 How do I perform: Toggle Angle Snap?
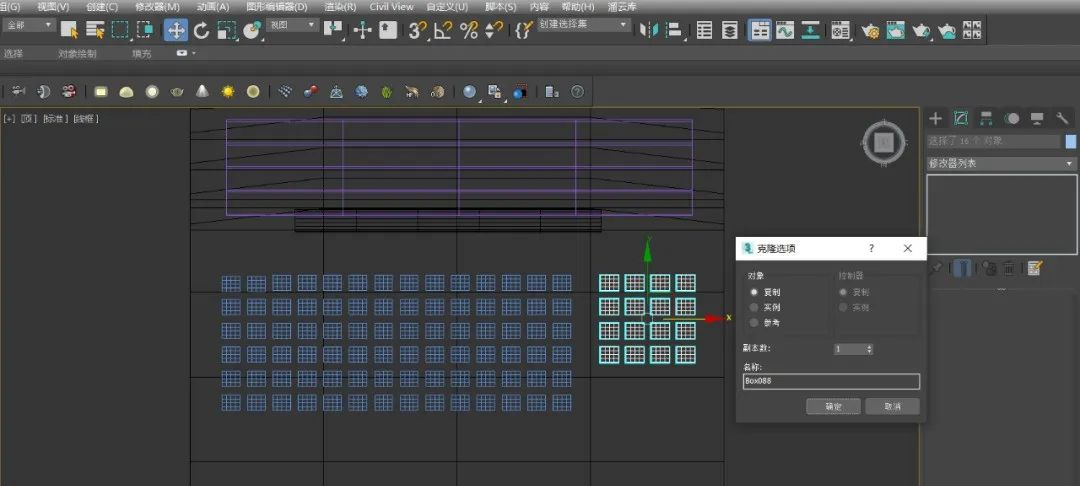[x=443, y=30]
